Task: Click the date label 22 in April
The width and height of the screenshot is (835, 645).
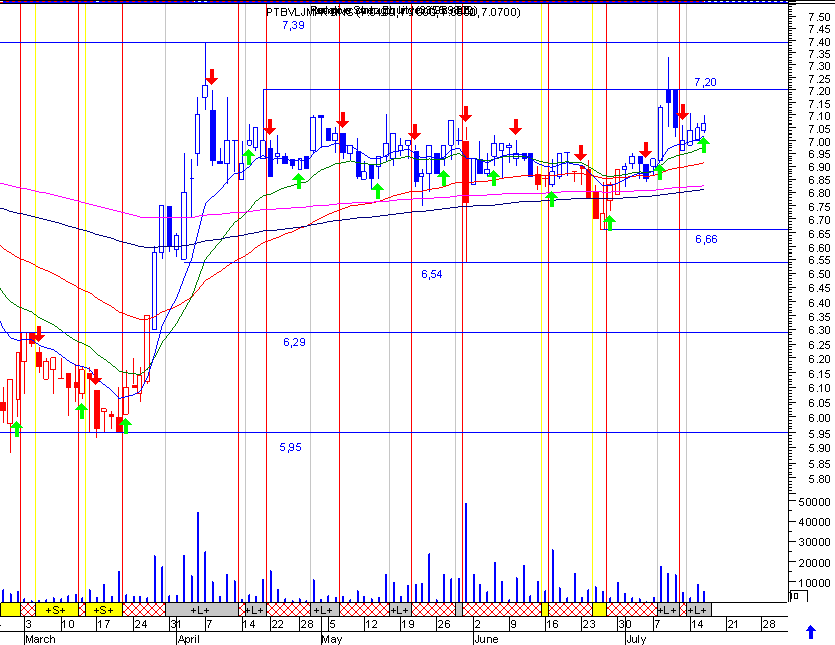Action: [x=277, y=624]
